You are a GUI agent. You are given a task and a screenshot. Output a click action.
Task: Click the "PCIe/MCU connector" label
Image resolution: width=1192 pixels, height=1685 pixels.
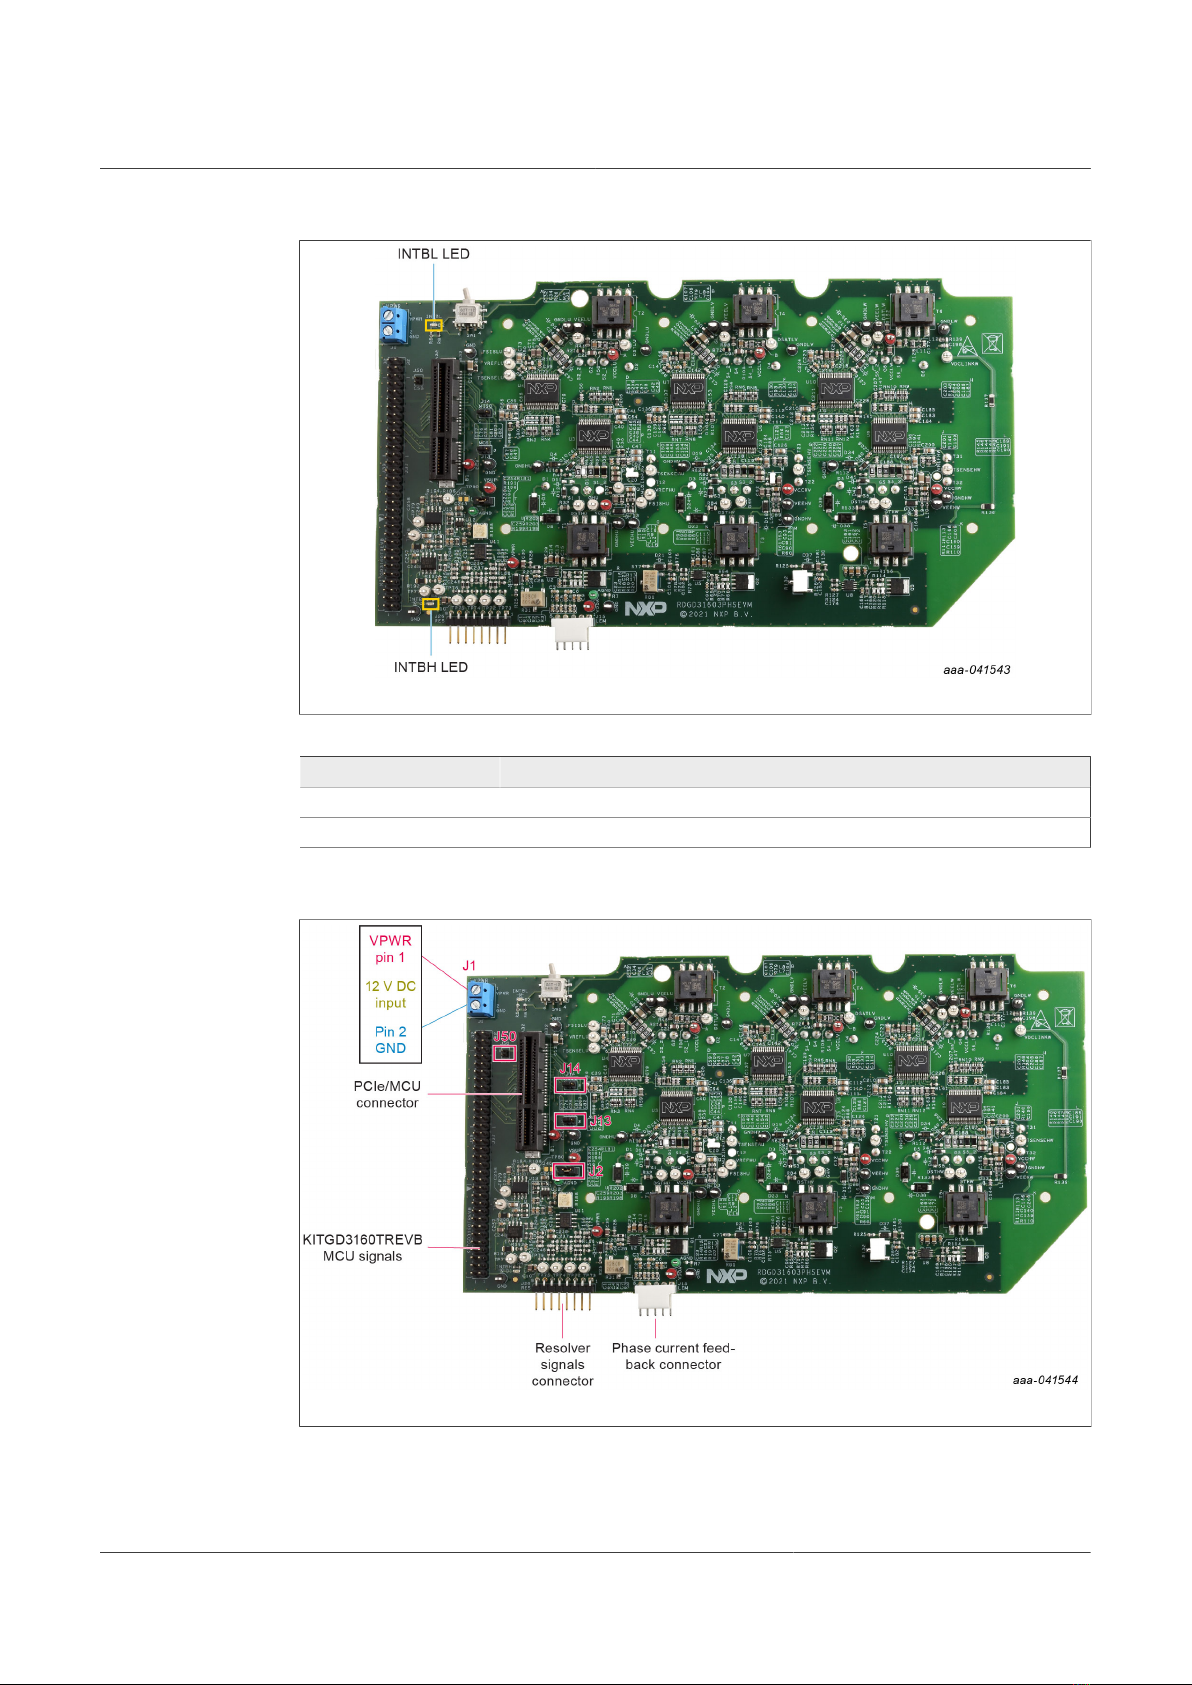pyautogui.click(x=387, y=1094)
